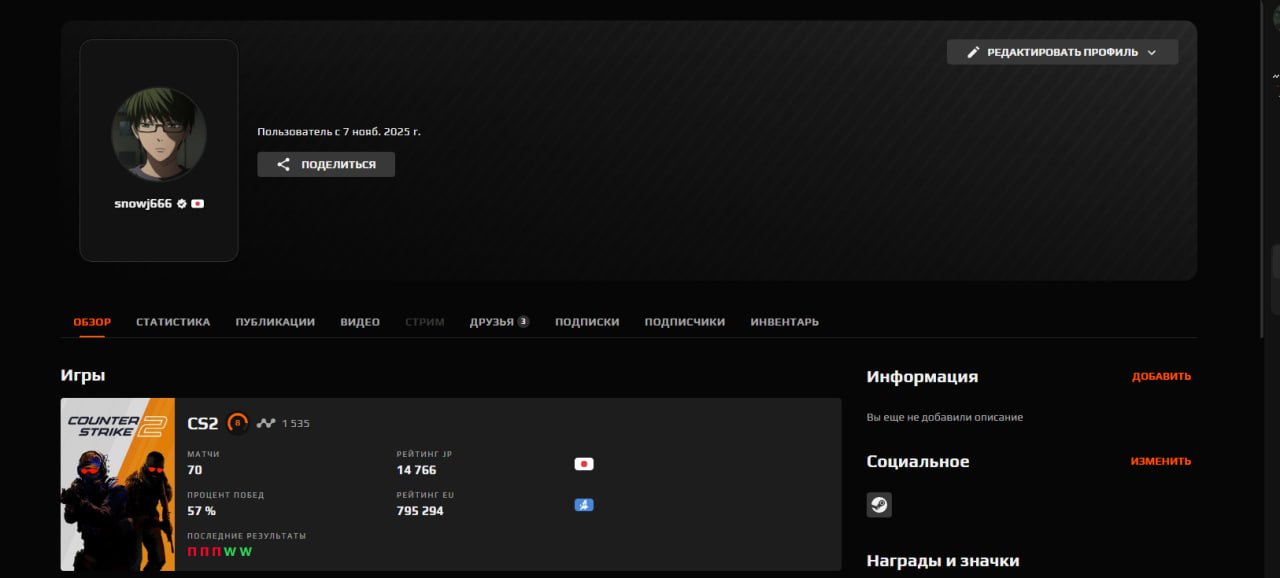Click the ELO graph icon near 1 535
The width and height of the screenshot is (1280, 578).
click(265, 423)
